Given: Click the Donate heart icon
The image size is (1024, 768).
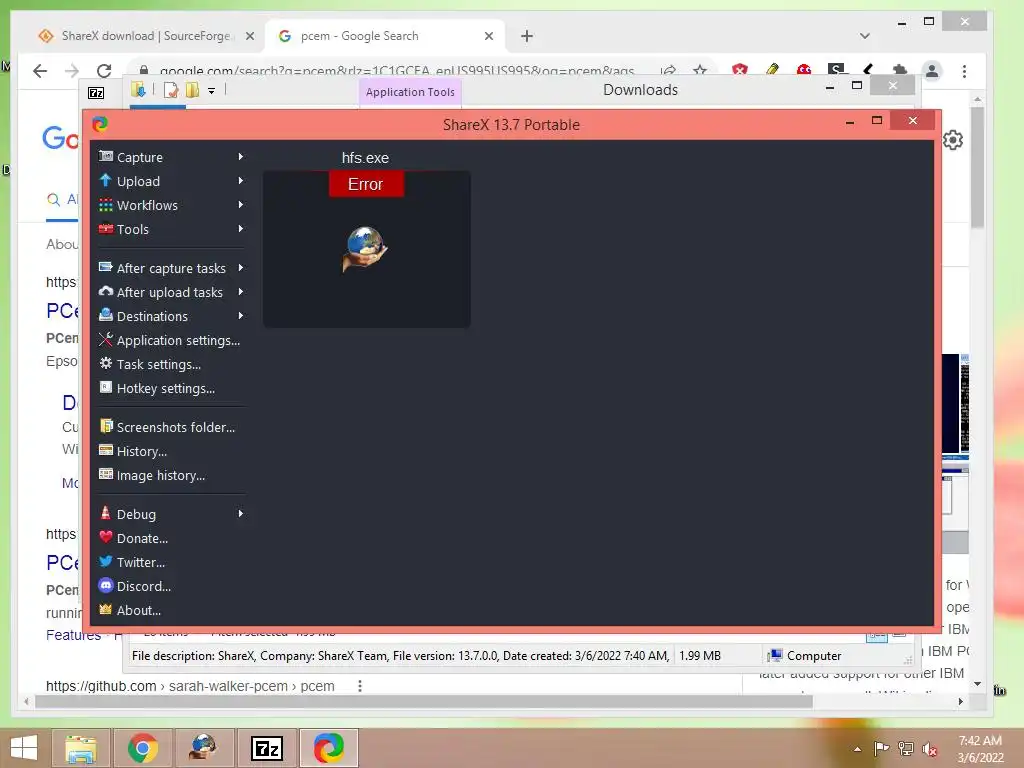Looking at the screenshot, I should [x=105, y=537].
